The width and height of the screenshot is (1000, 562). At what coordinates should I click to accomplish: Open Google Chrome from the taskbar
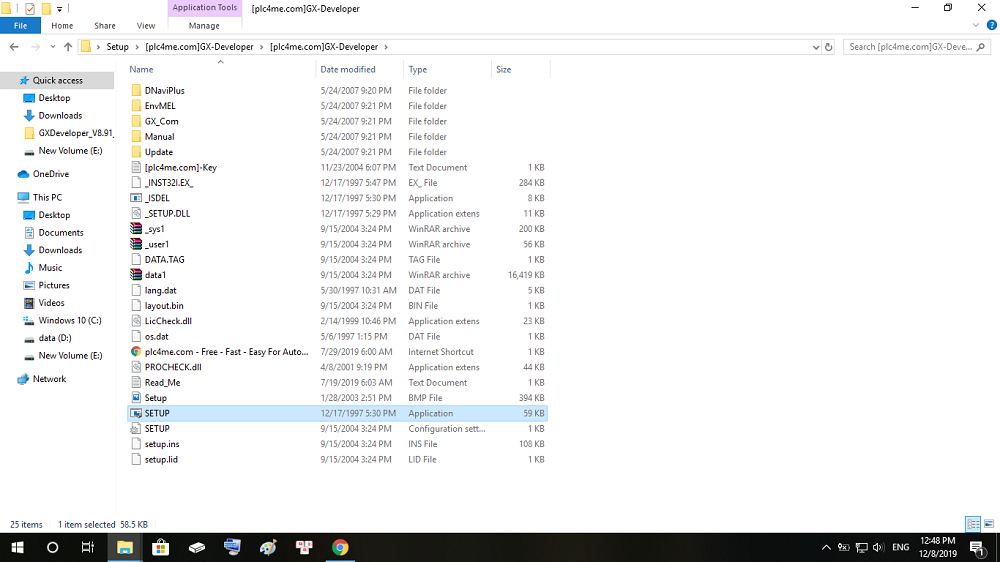(x=340, y=547)
